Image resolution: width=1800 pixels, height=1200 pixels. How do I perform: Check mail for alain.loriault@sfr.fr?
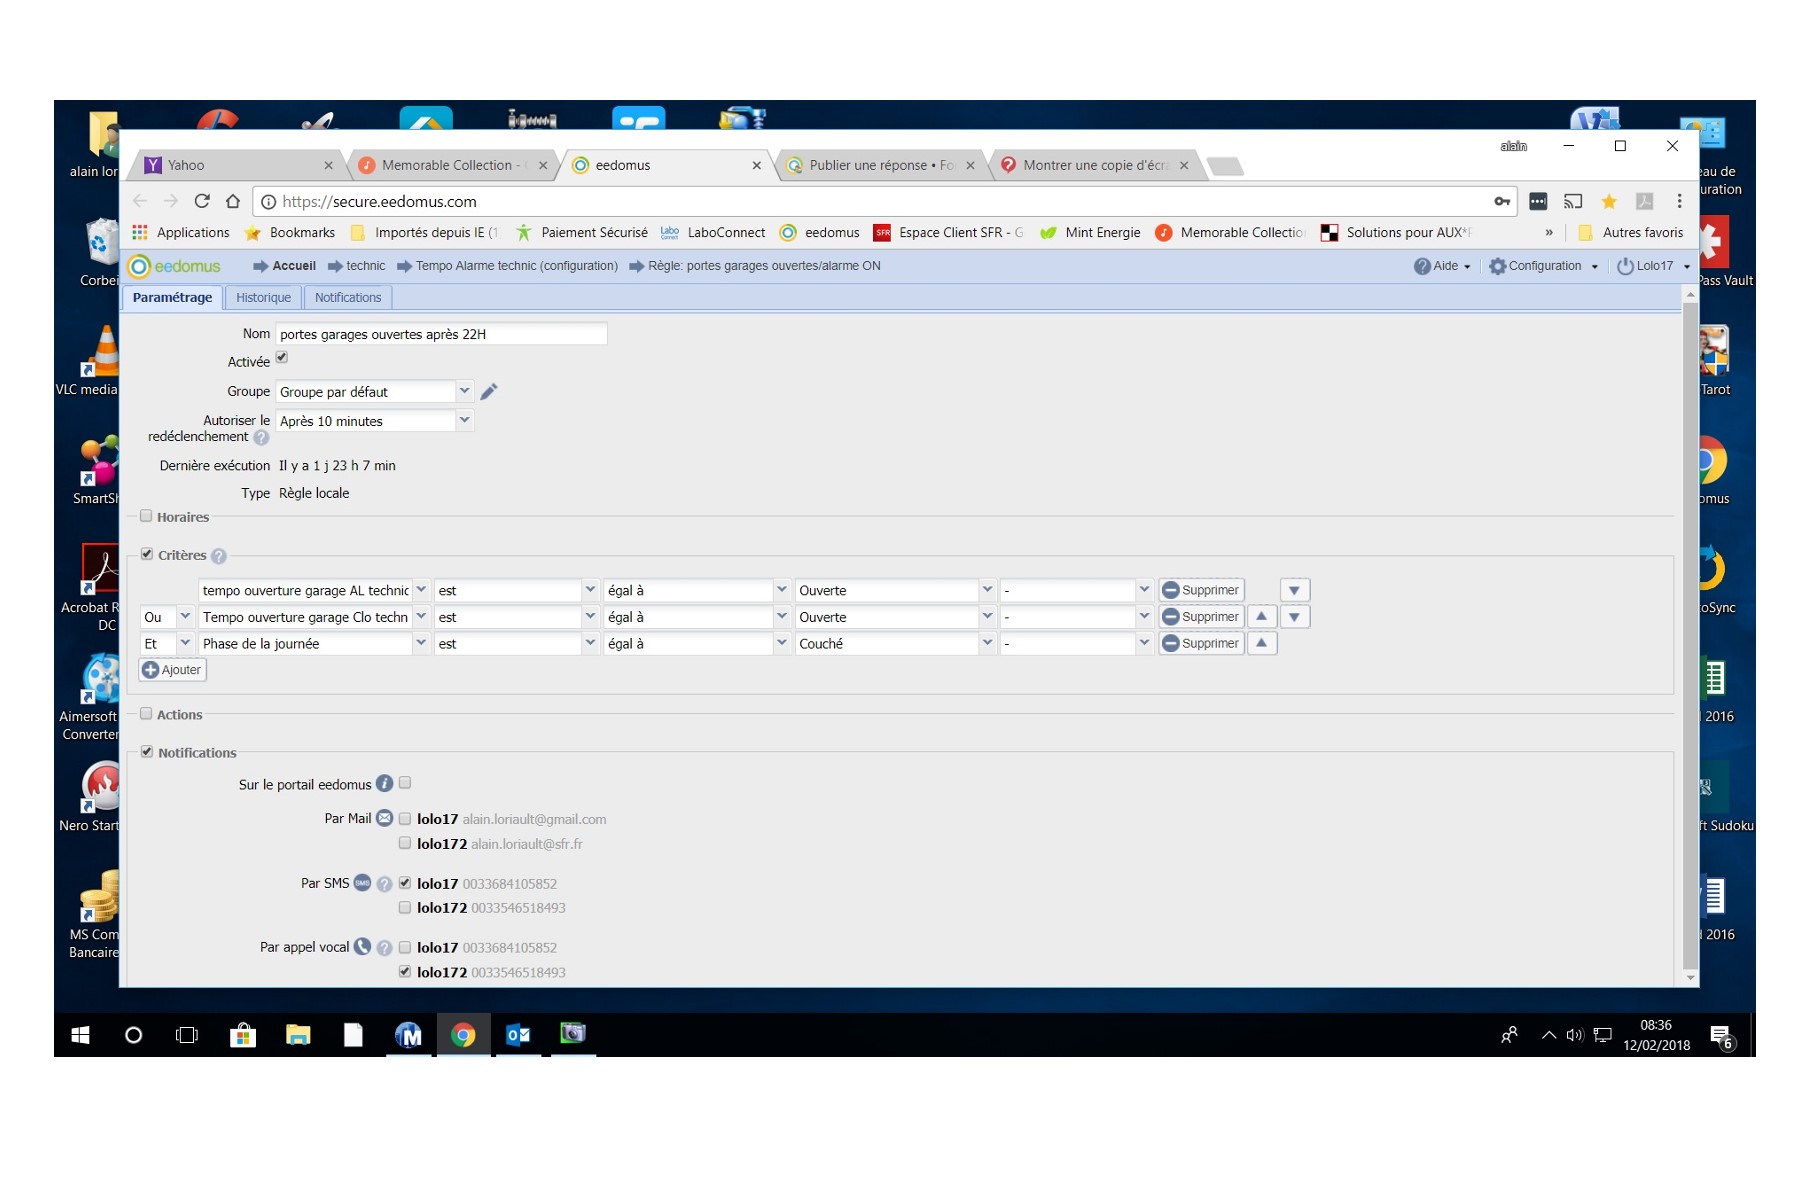[405, 843]
